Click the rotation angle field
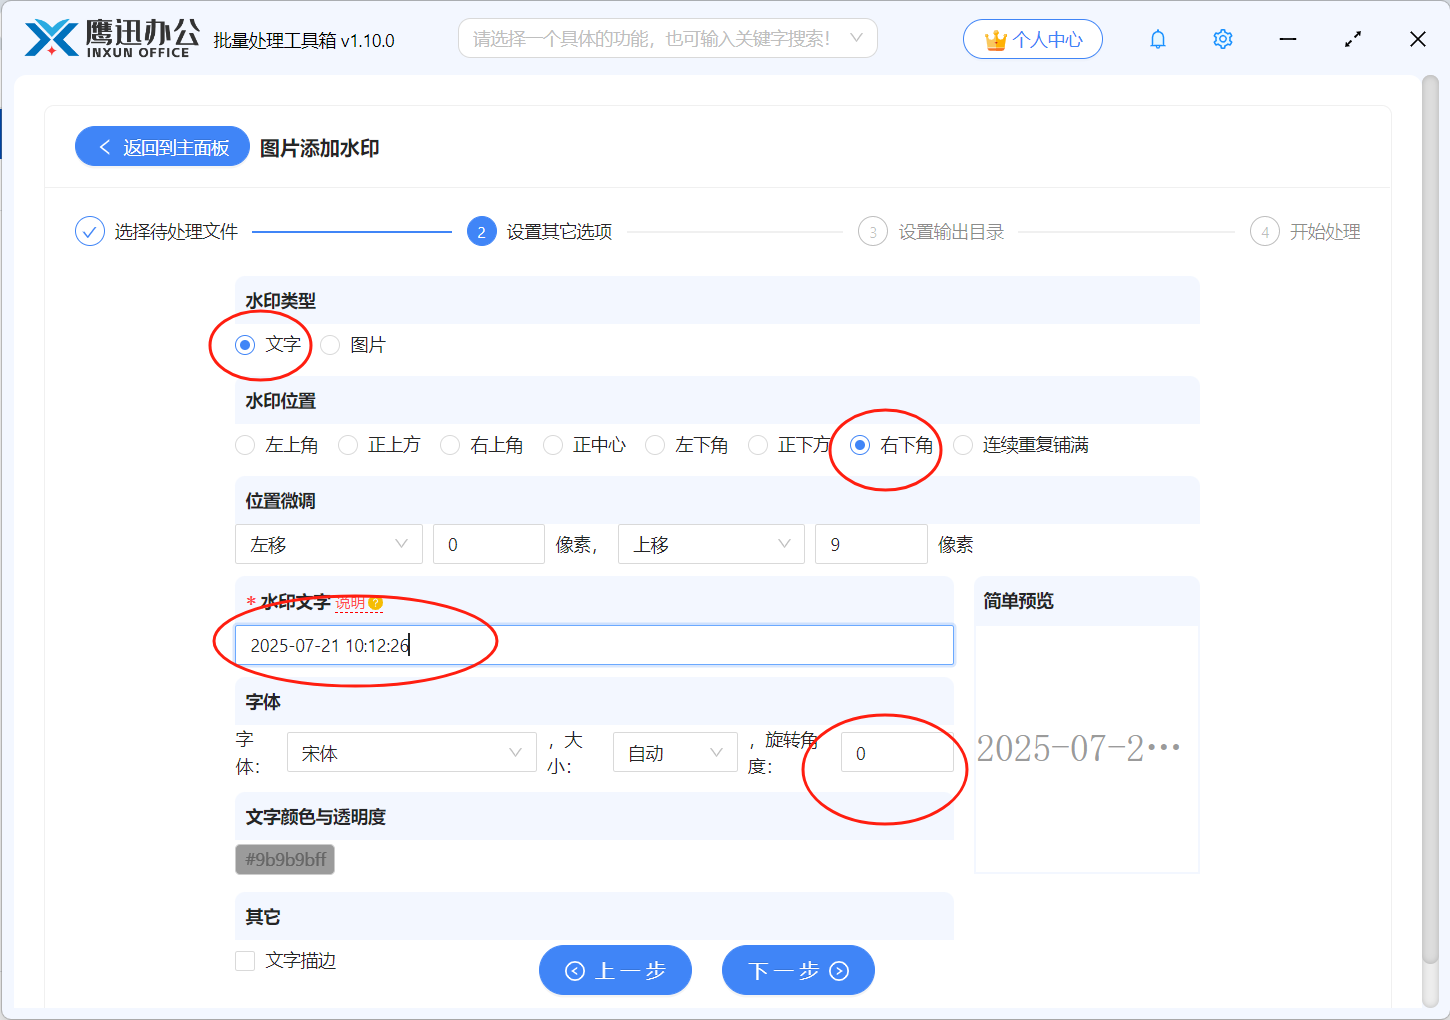Image resolution: width=1450 pixels, height=1020 pixels. coord(897,752)
